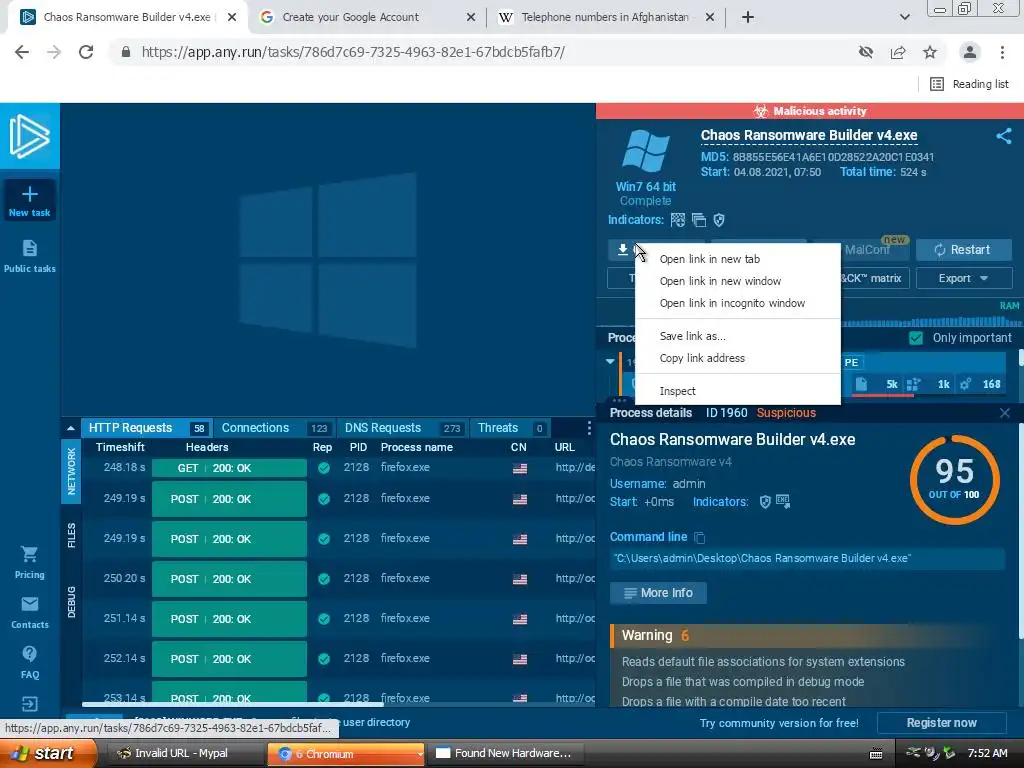
Task: Click the US flag for the 248.18 s request
Action: tap(520, 468)
